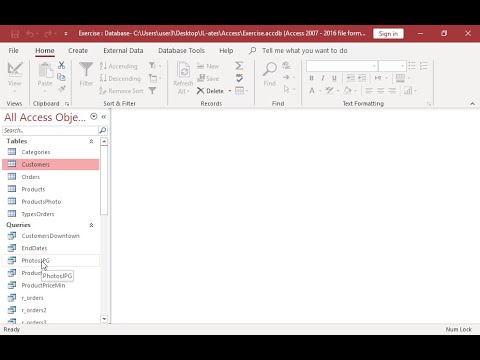Click the Cut scissors icon
Image resolution: width=480 pixels, height=360 pixels.
point(61,65)
